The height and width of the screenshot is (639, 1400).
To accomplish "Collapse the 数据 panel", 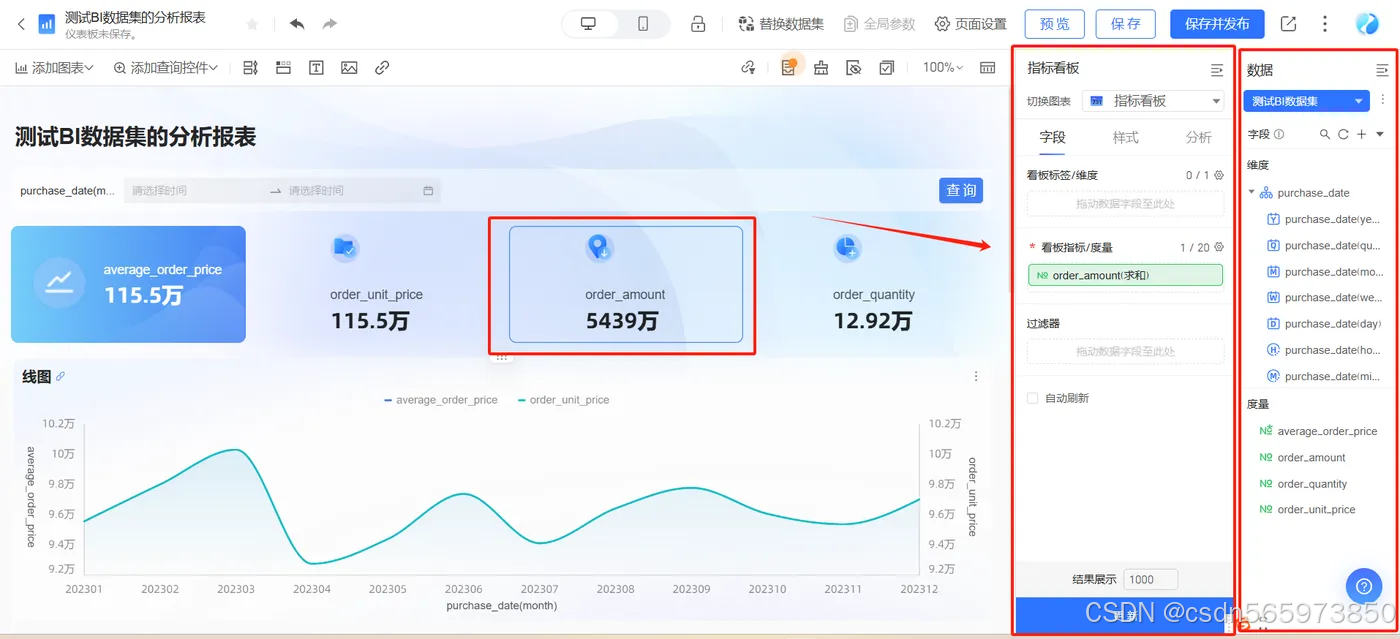I will click(x=1382, y=70).
